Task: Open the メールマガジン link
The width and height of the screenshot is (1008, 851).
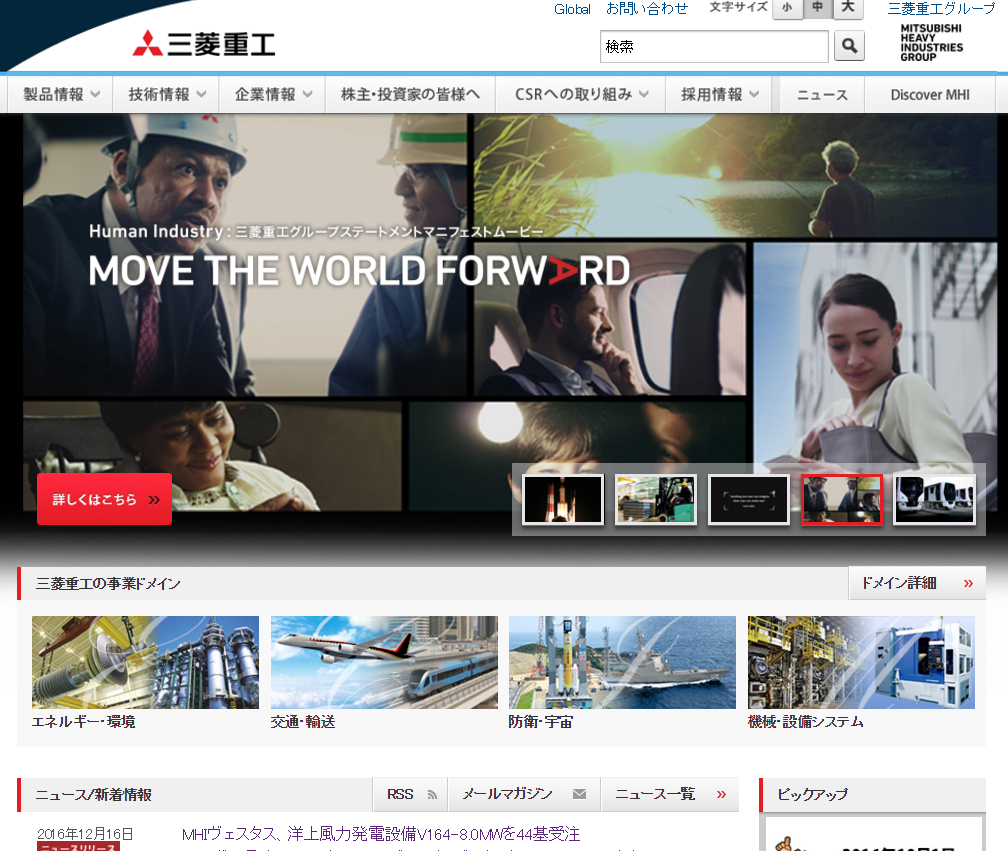Action: click(524, 794)
